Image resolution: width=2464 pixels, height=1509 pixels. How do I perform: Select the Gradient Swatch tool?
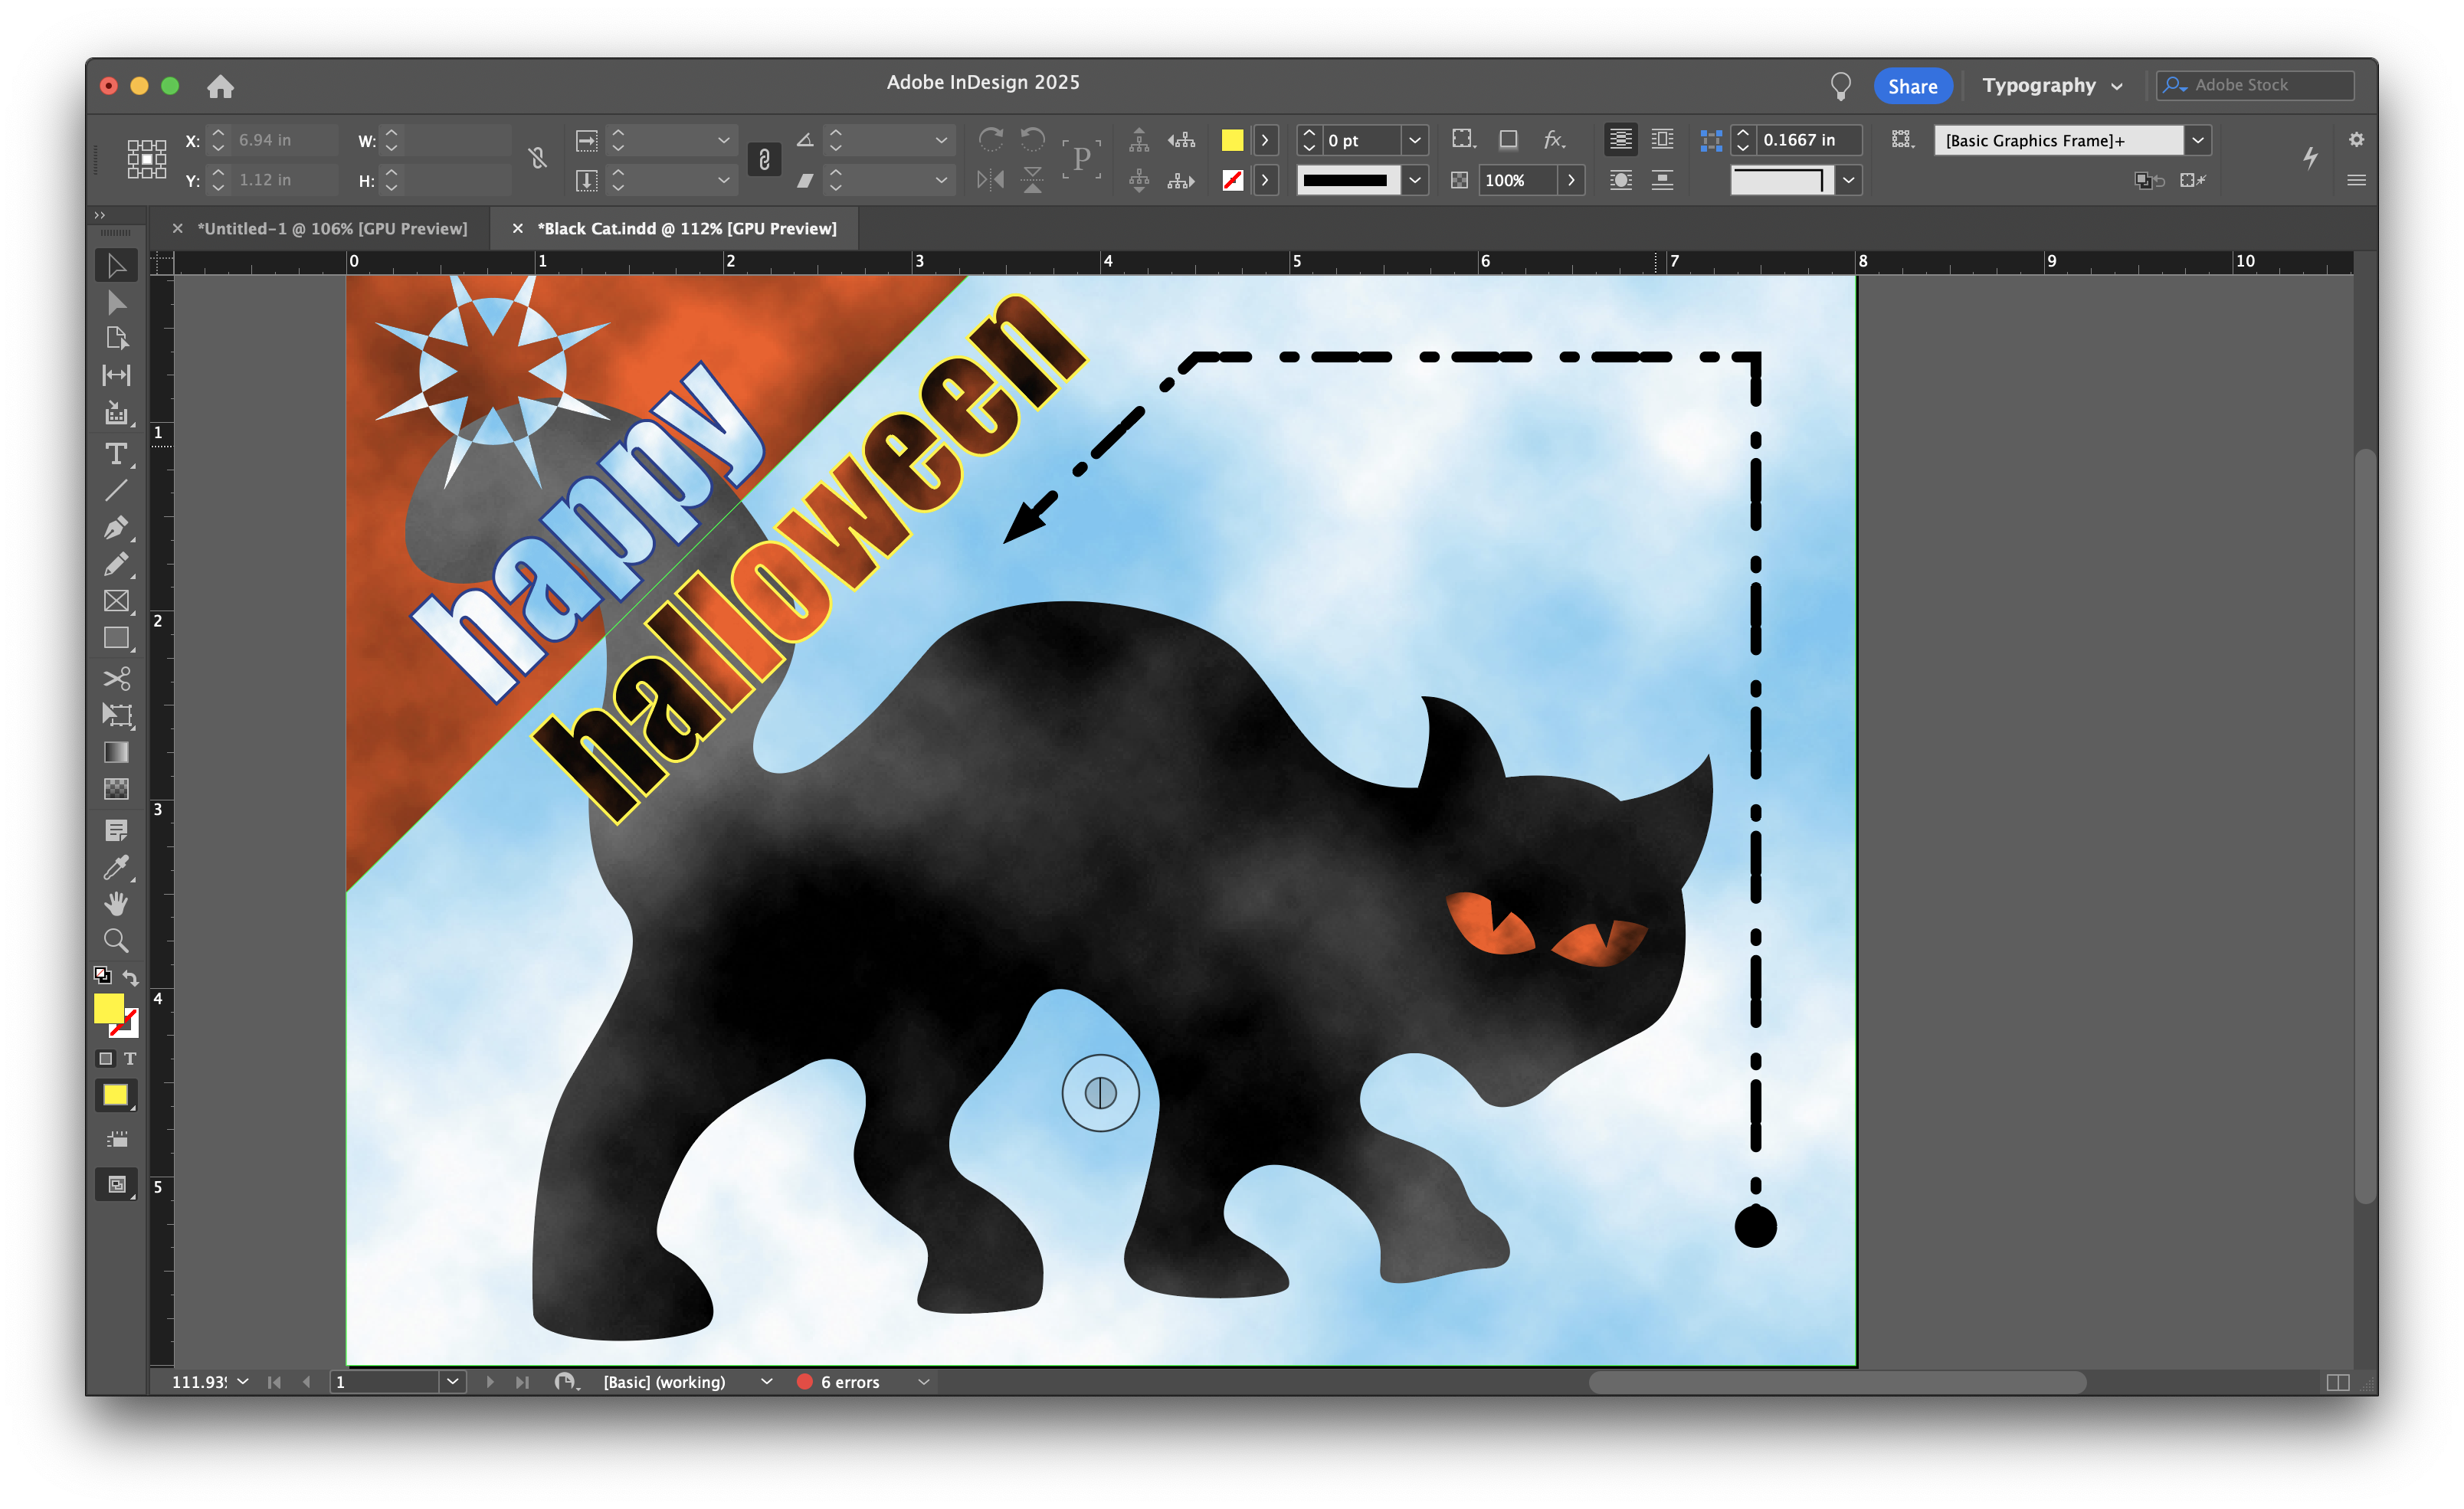(117, 752)
